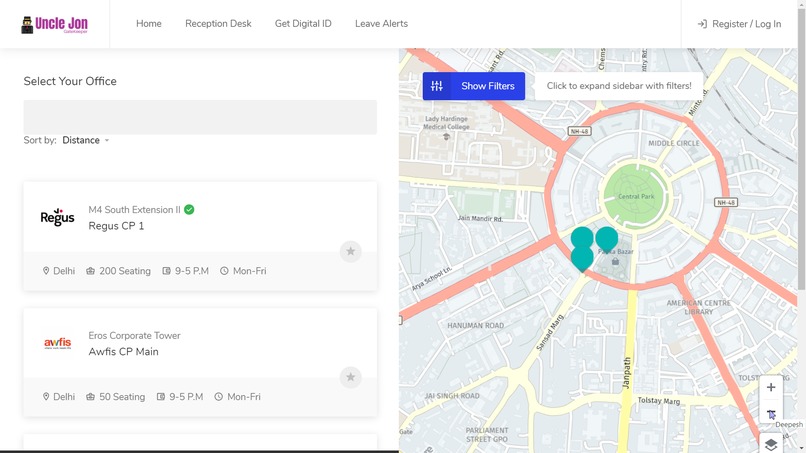Viewport: 806px width, 453px height.
Task: Open the Regus CP 1 listing title
Action: tap(116, 226)
